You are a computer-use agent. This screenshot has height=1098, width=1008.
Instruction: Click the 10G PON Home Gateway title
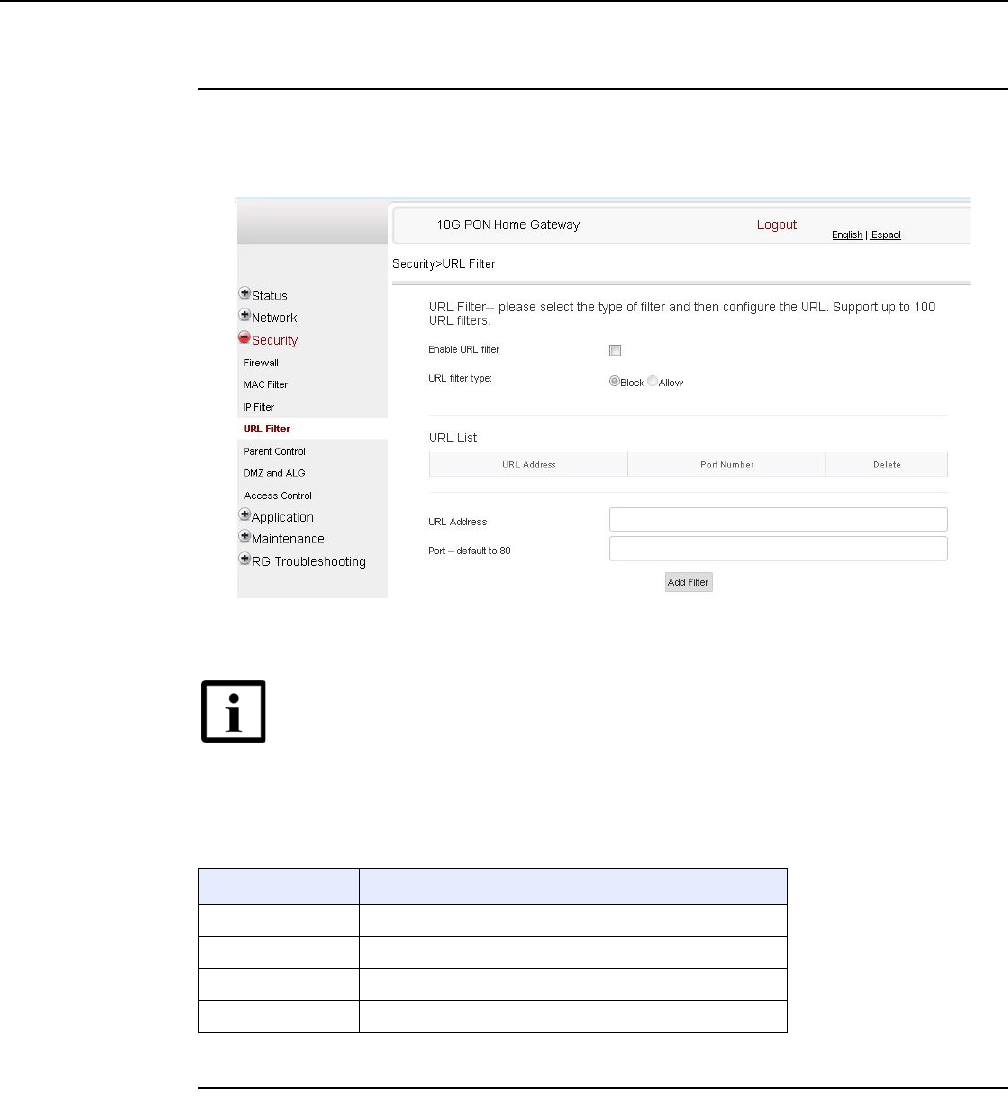(509, 225)
